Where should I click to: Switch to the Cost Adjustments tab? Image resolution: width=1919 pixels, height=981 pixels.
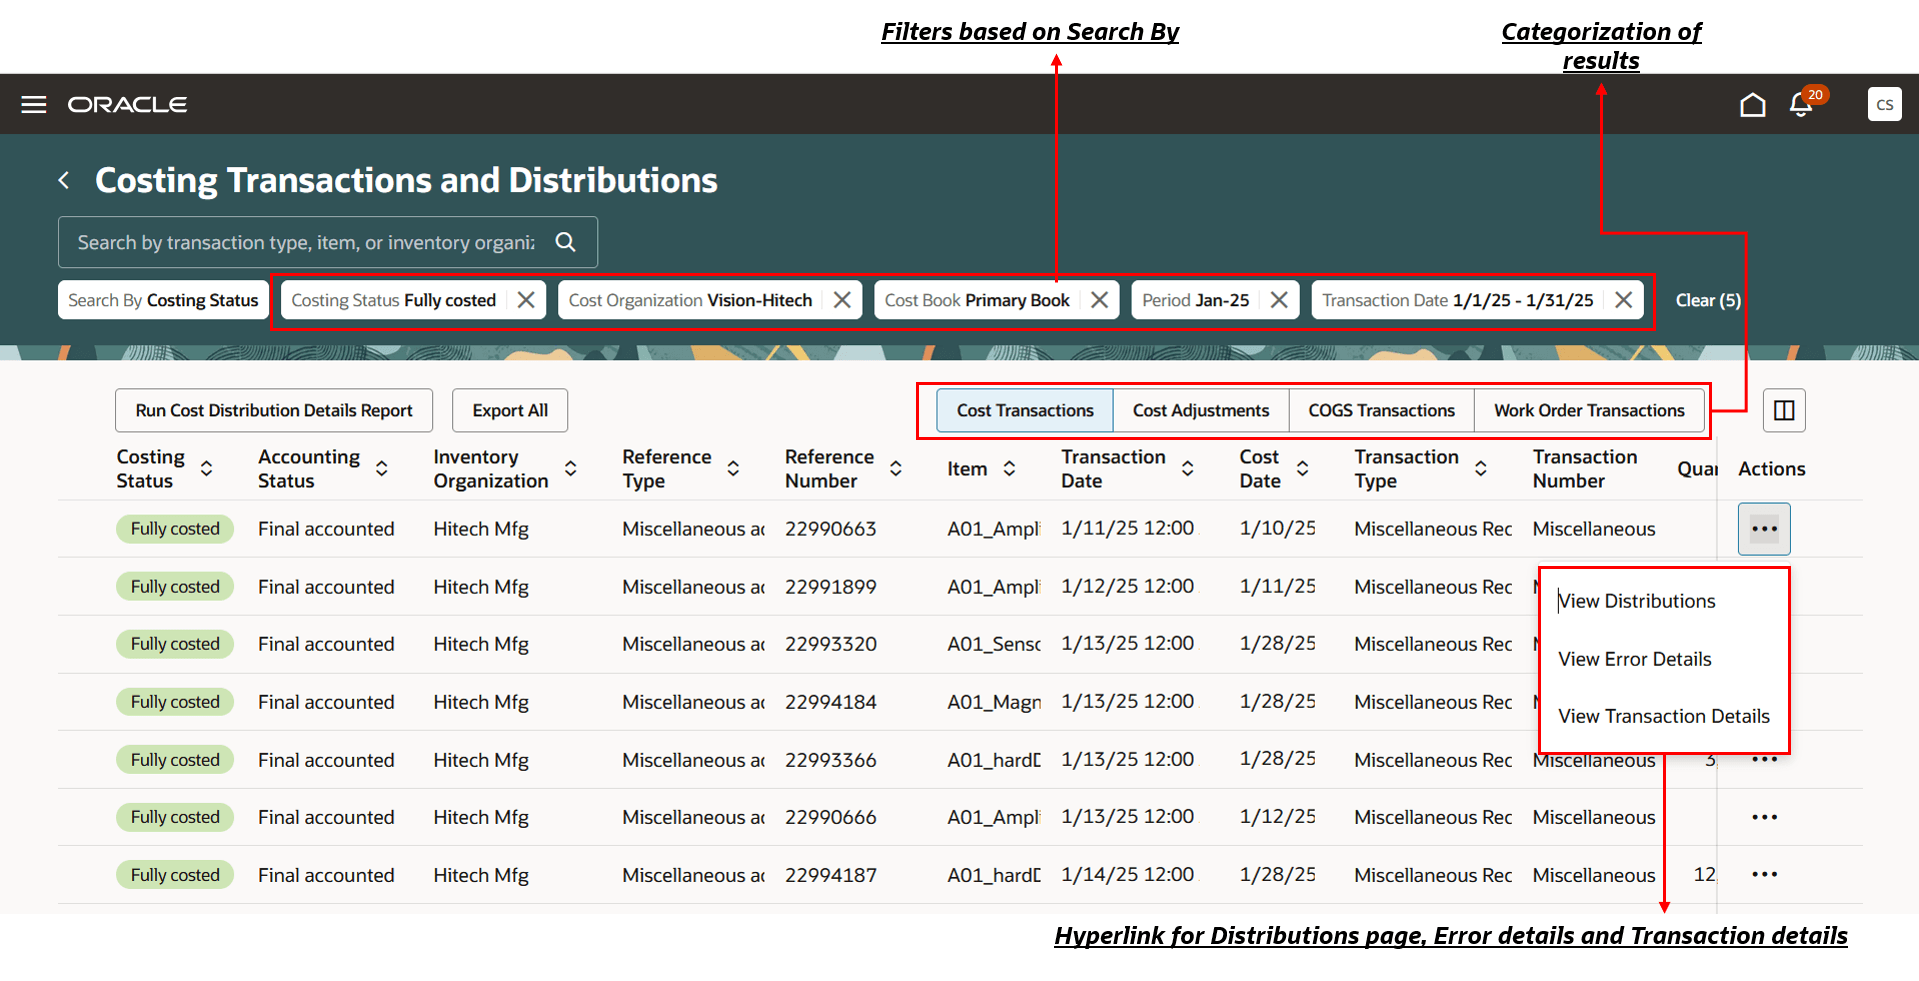coord(1200,410)
